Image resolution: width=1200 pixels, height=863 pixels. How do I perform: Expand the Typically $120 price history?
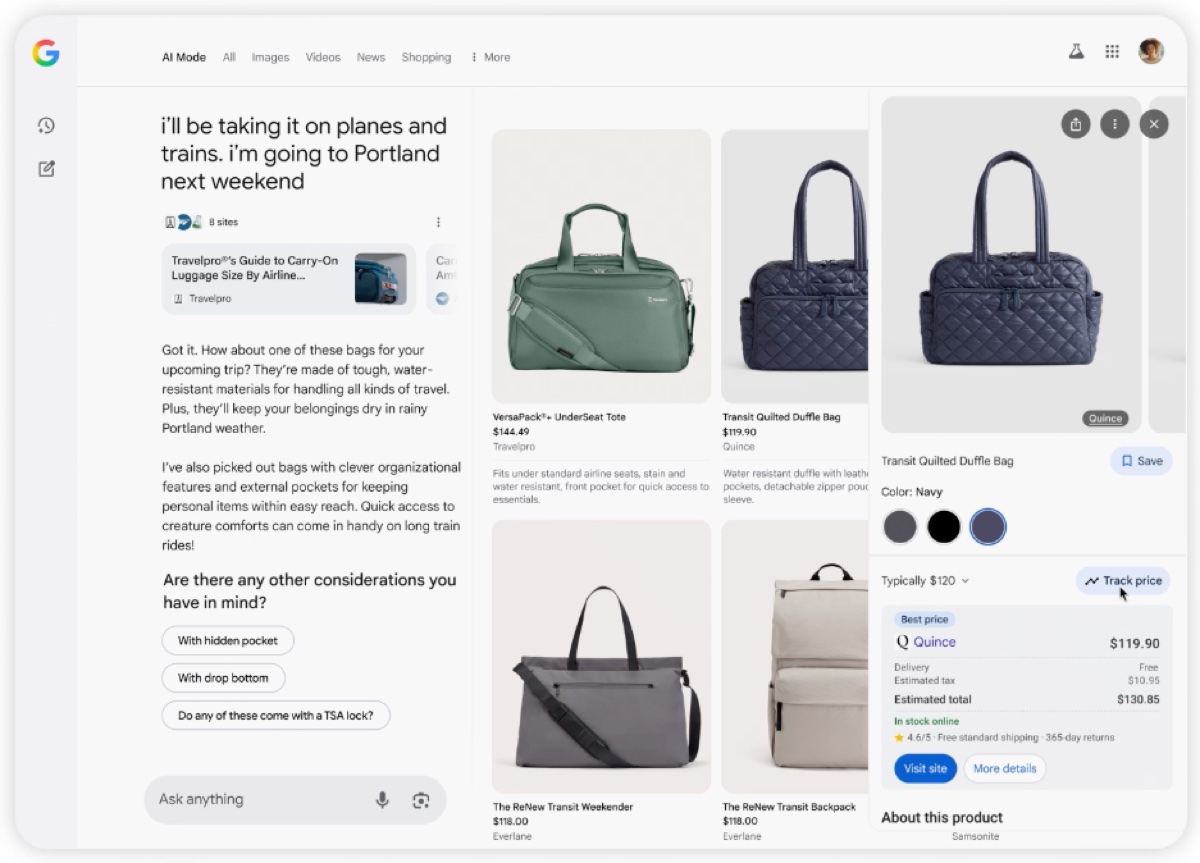925,580
